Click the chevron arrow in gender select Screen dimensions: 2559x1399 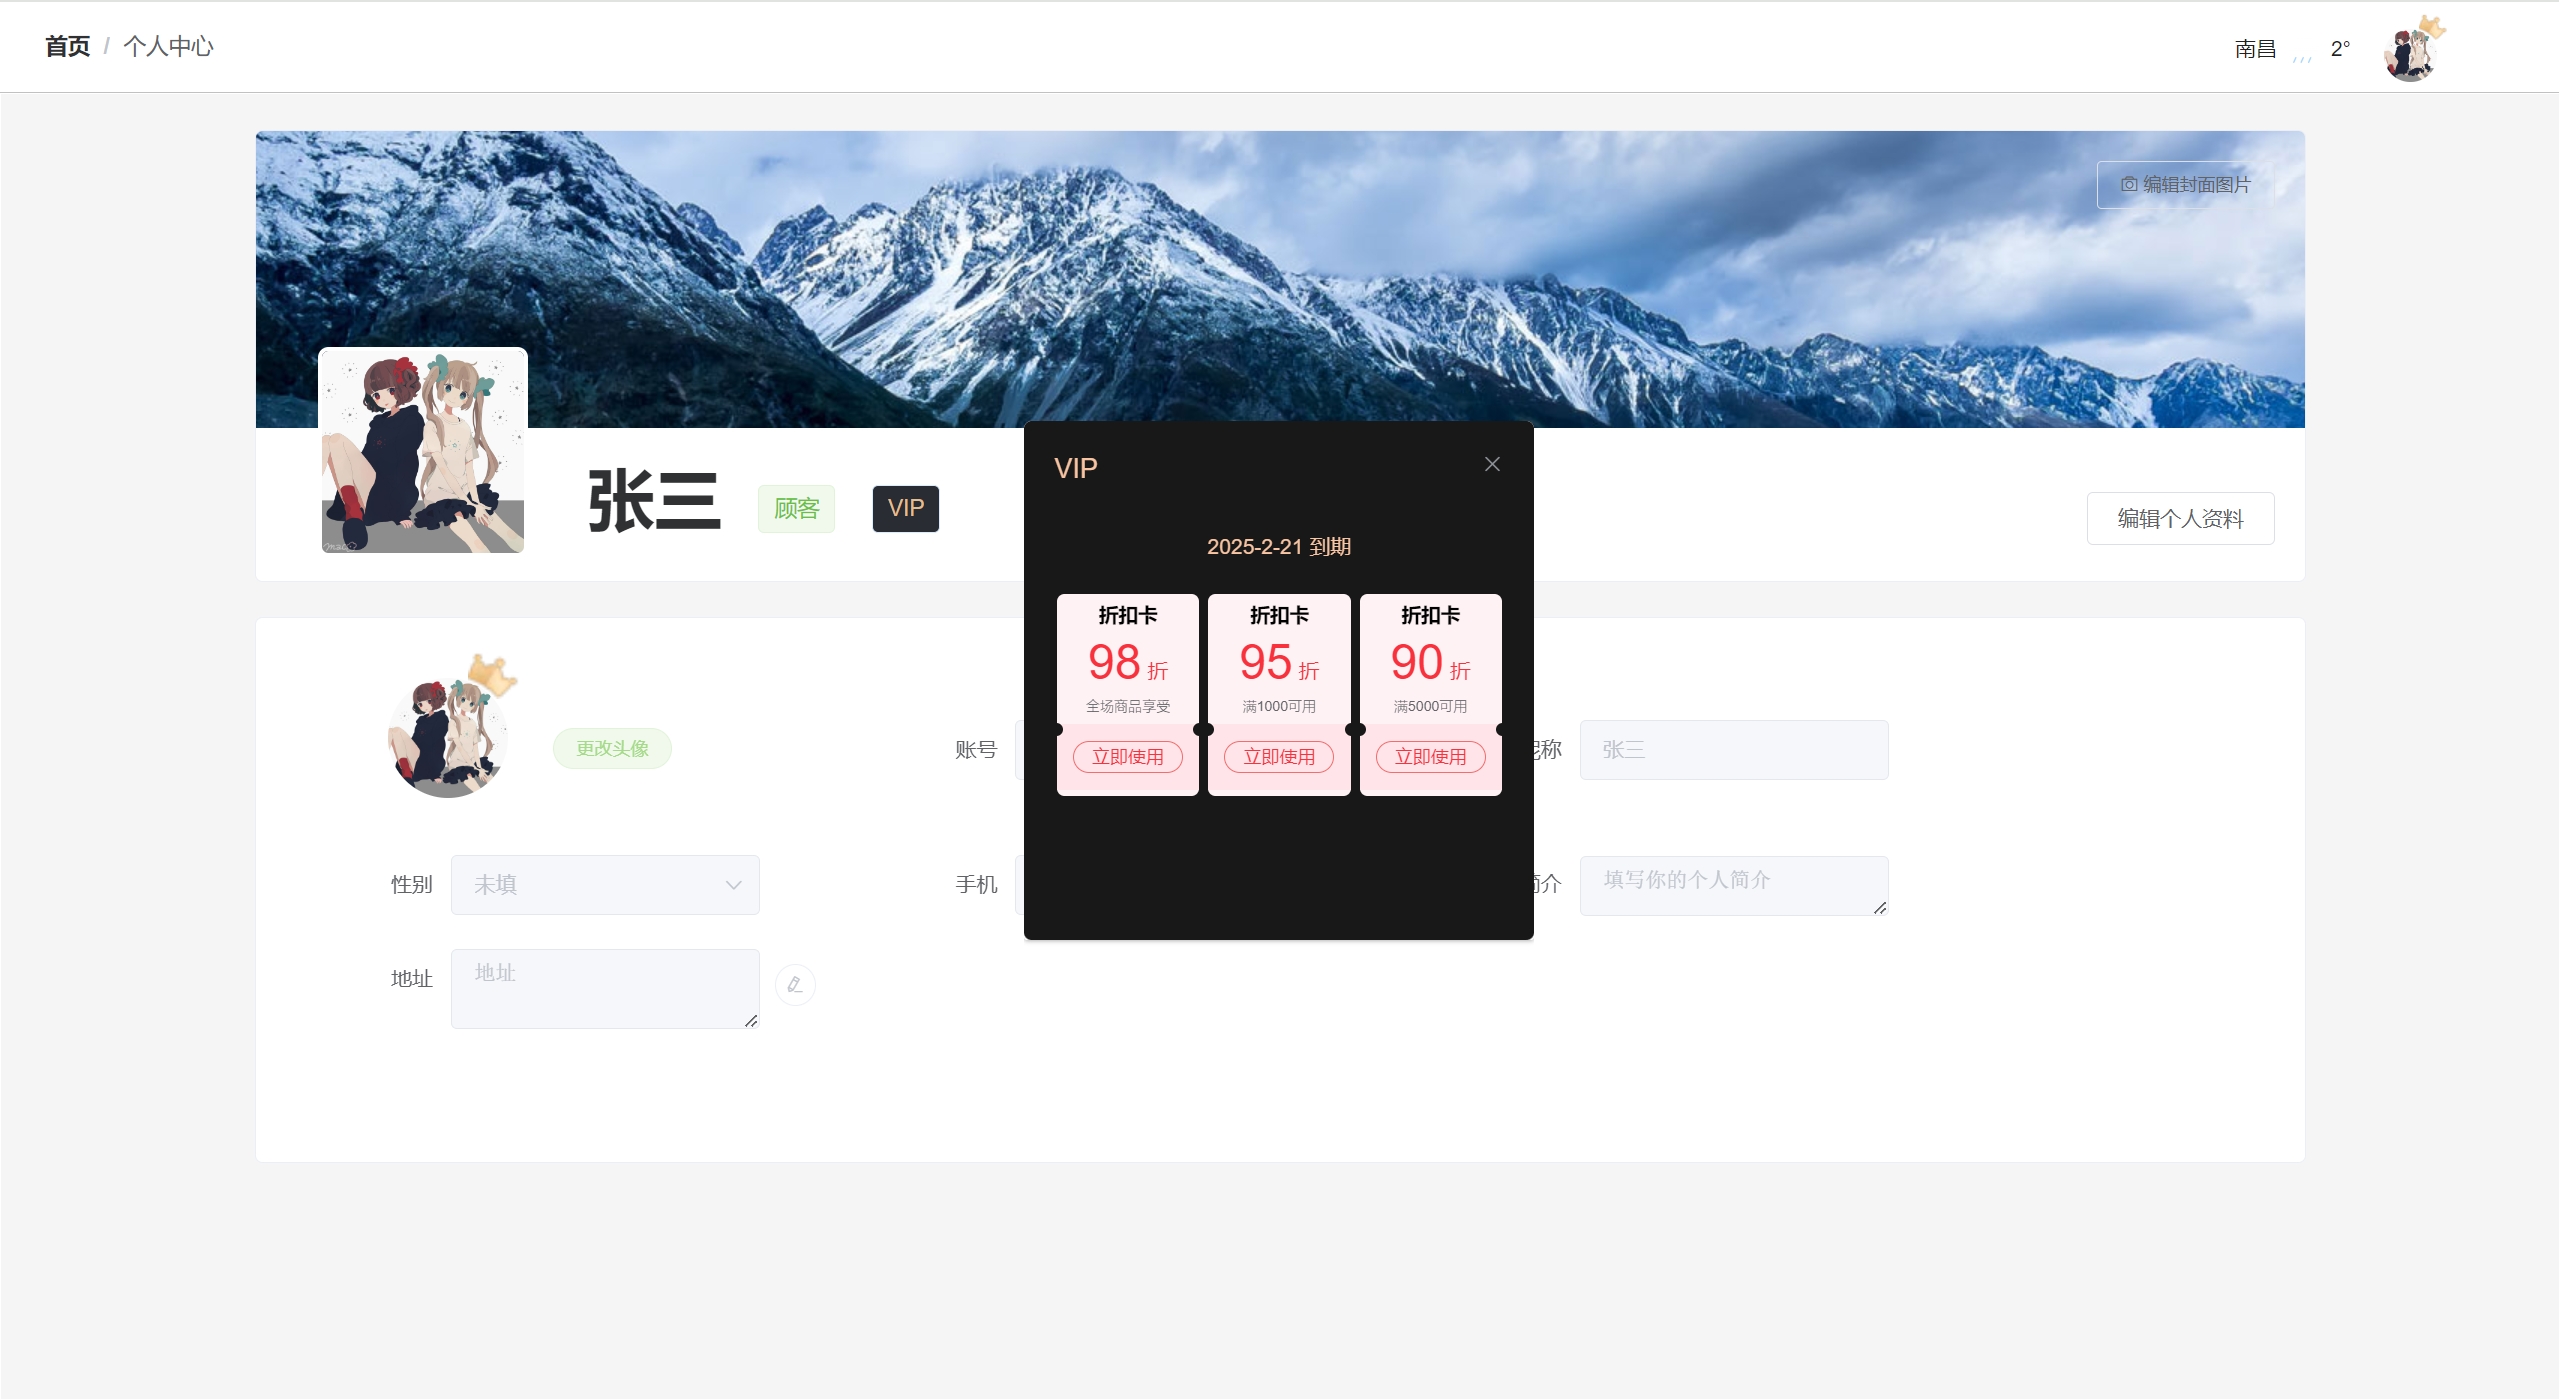tap(733, 885)
